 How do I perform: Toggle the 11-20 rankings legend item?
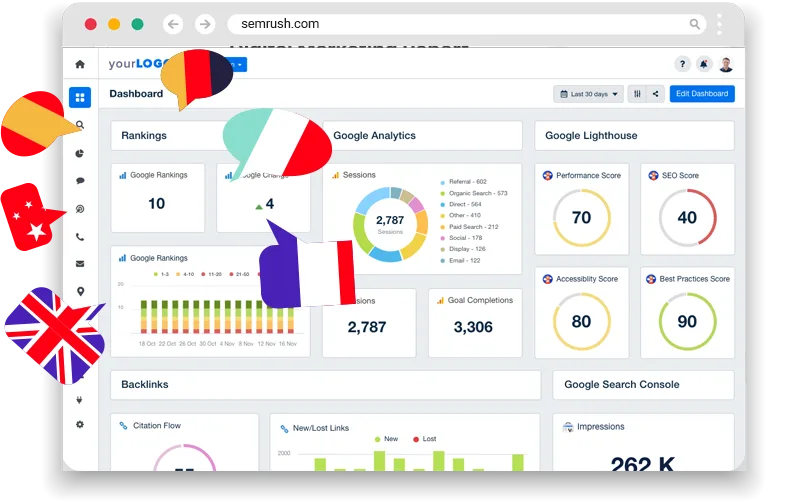pyautogui.click(x=211, y=274)
